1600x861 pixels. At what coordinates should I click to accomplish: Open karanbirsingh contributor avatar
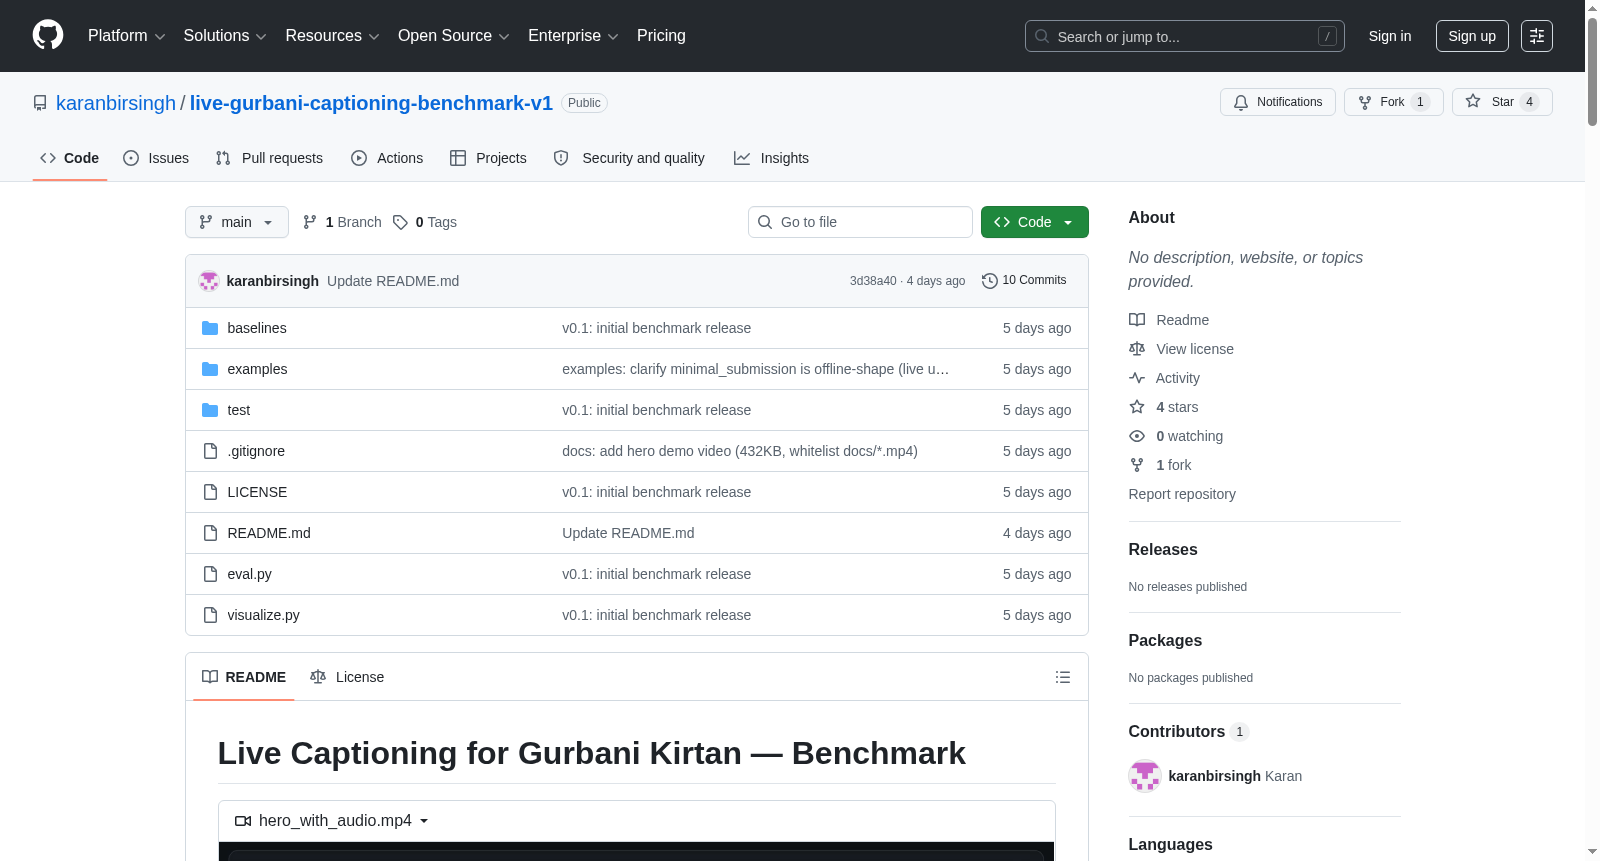click(x=1145, y=776)
